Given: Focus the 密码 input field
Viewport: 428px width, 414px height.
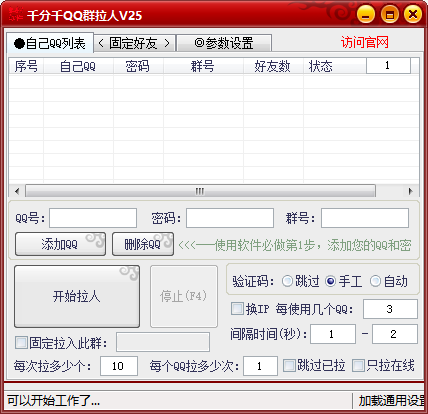Looking at the screenshot, I should [x=230, y=218].
